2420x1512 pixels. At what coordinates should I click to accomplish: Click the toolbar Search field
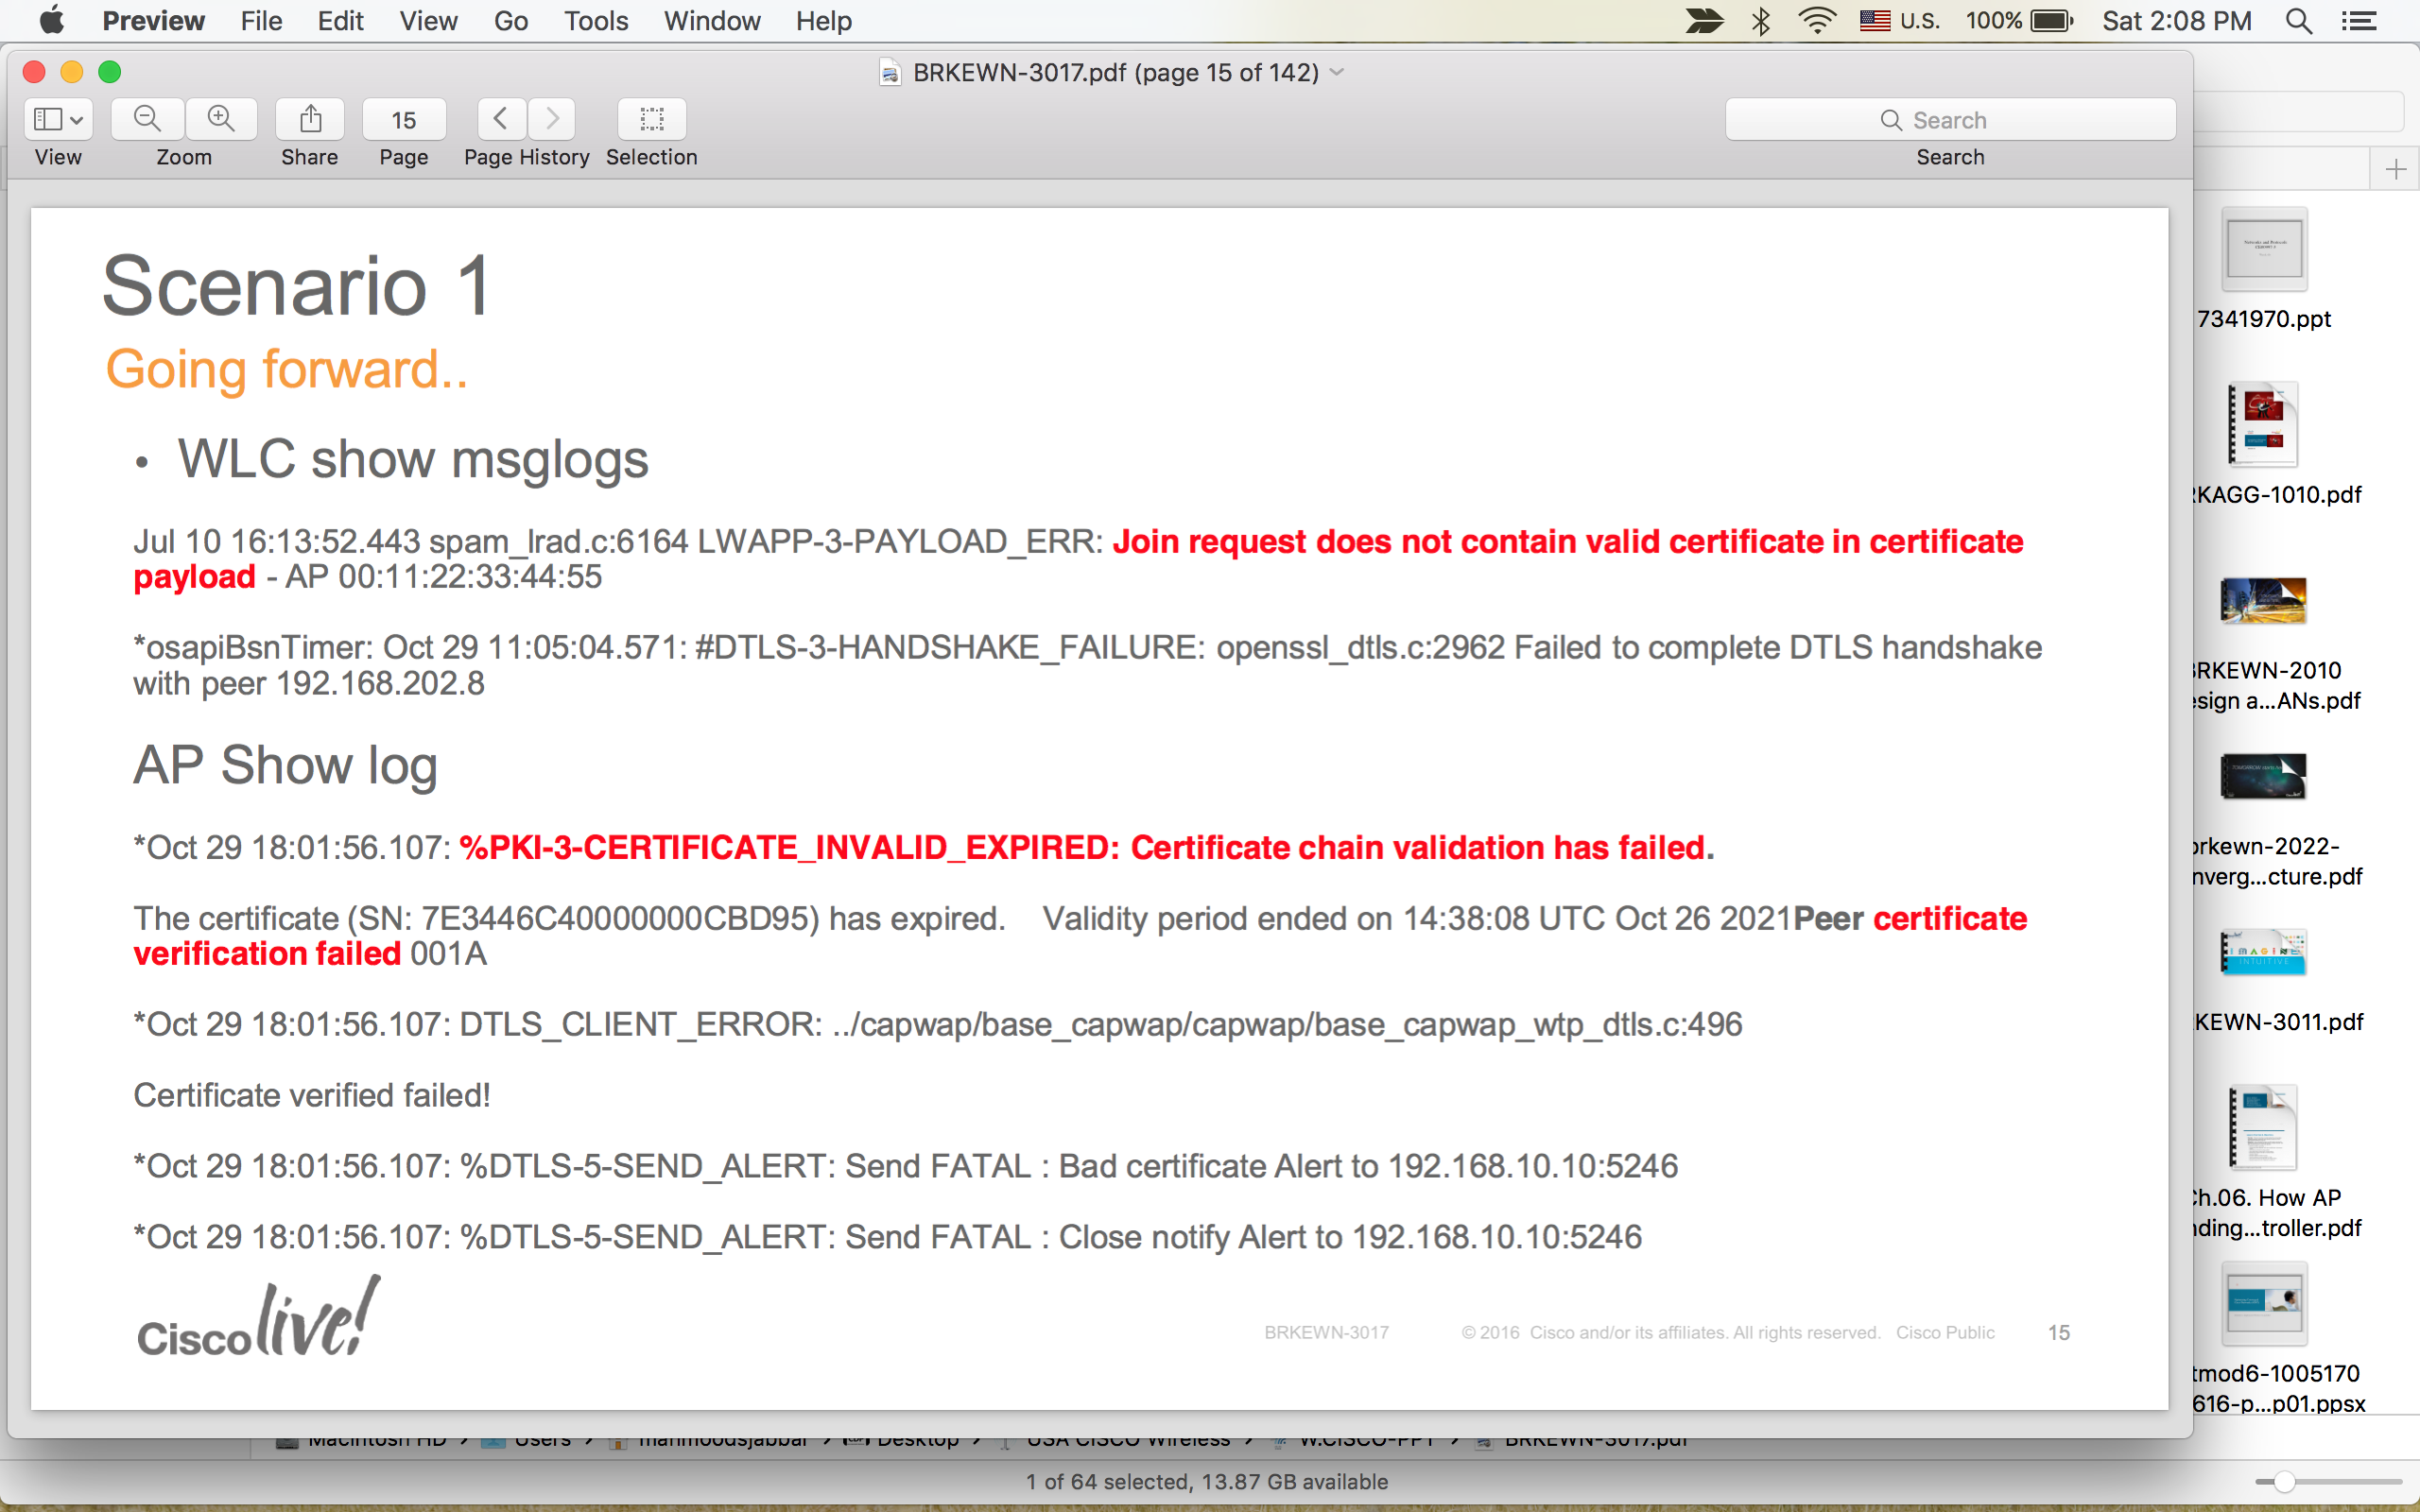click(x=1949, y=120)
